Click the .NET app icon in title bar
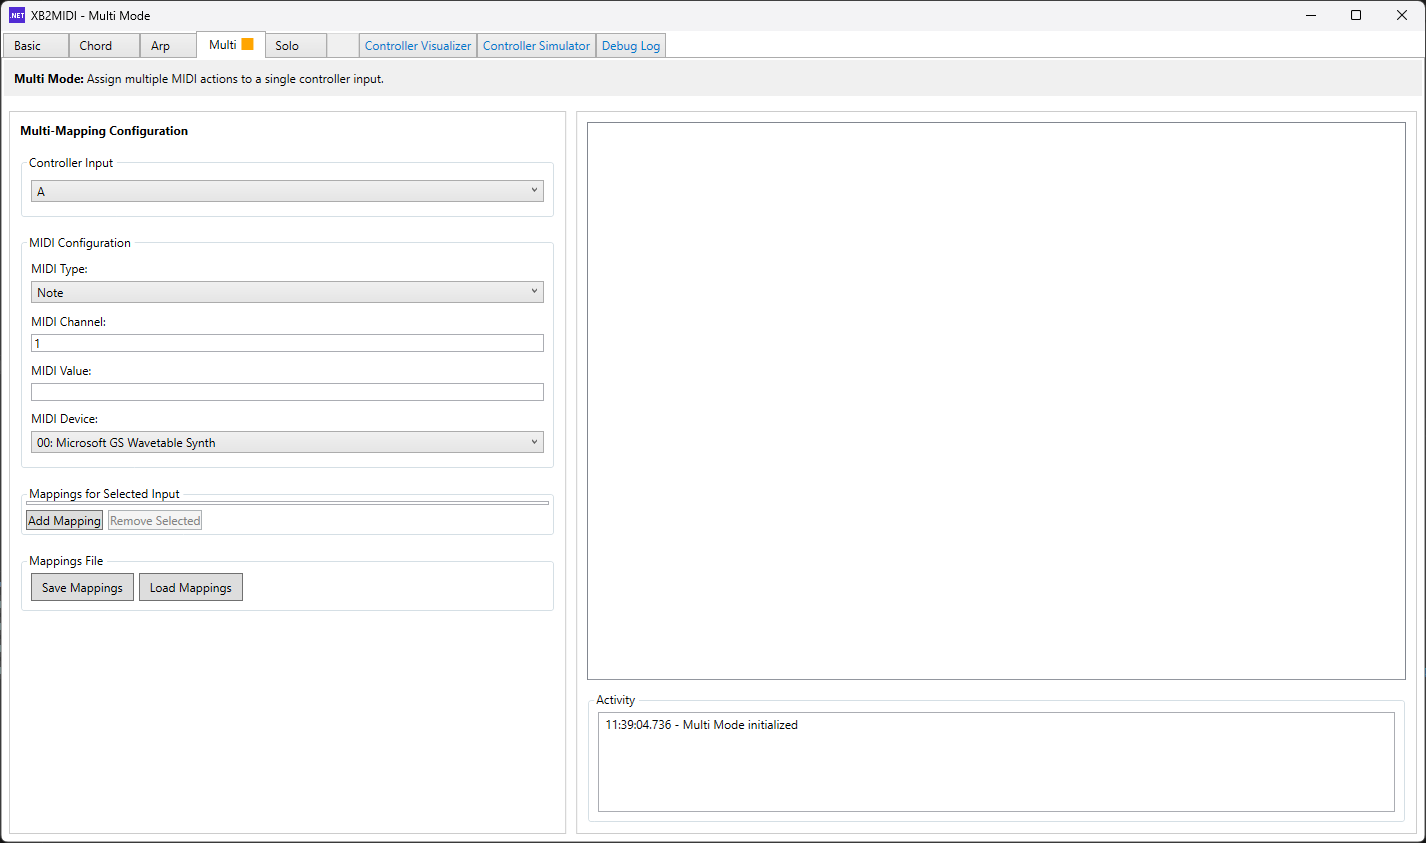1426x843 pixels. pos(16,15)
